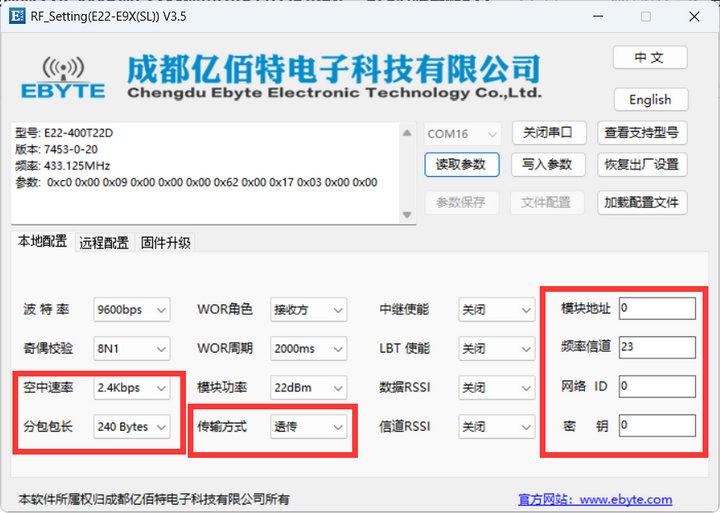Viewport: 720px width, 513px height.
Task: Click the 频率: 433.125MHz text line
Action: pos(62,166)
